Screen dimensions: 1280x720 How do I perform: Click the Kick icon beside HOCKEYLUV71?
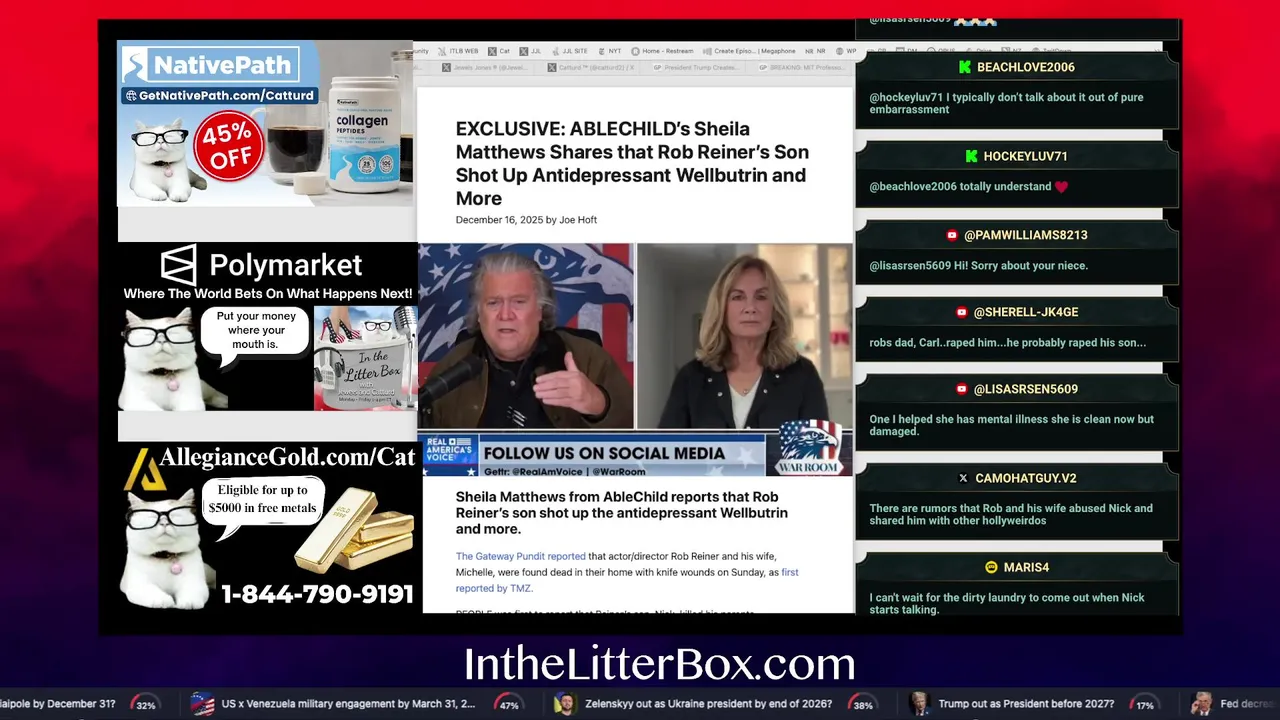pyautogui.click(x=971, y=156)
